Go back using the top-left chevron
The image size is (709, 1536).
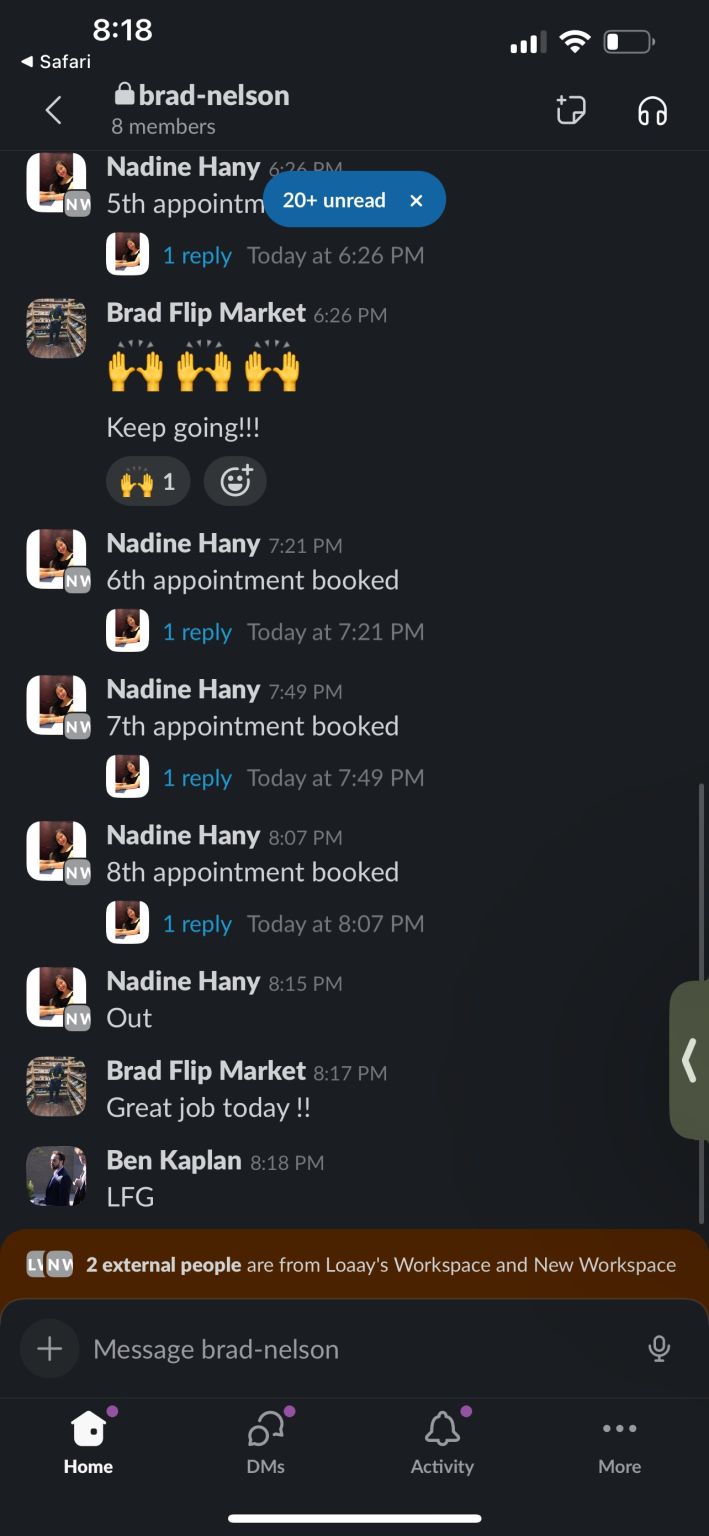point(54,110)
